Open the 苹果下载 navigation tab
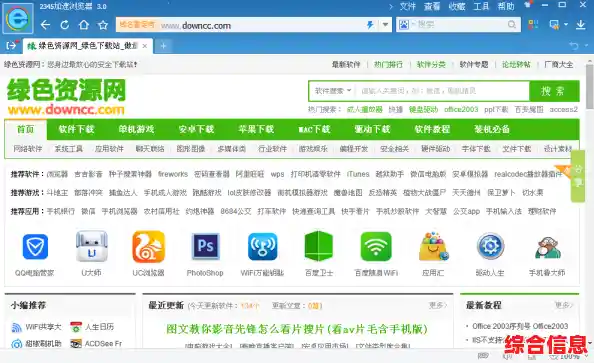This screenshot has height=363, width=594. pyautogui.click(x=256, y=129)
